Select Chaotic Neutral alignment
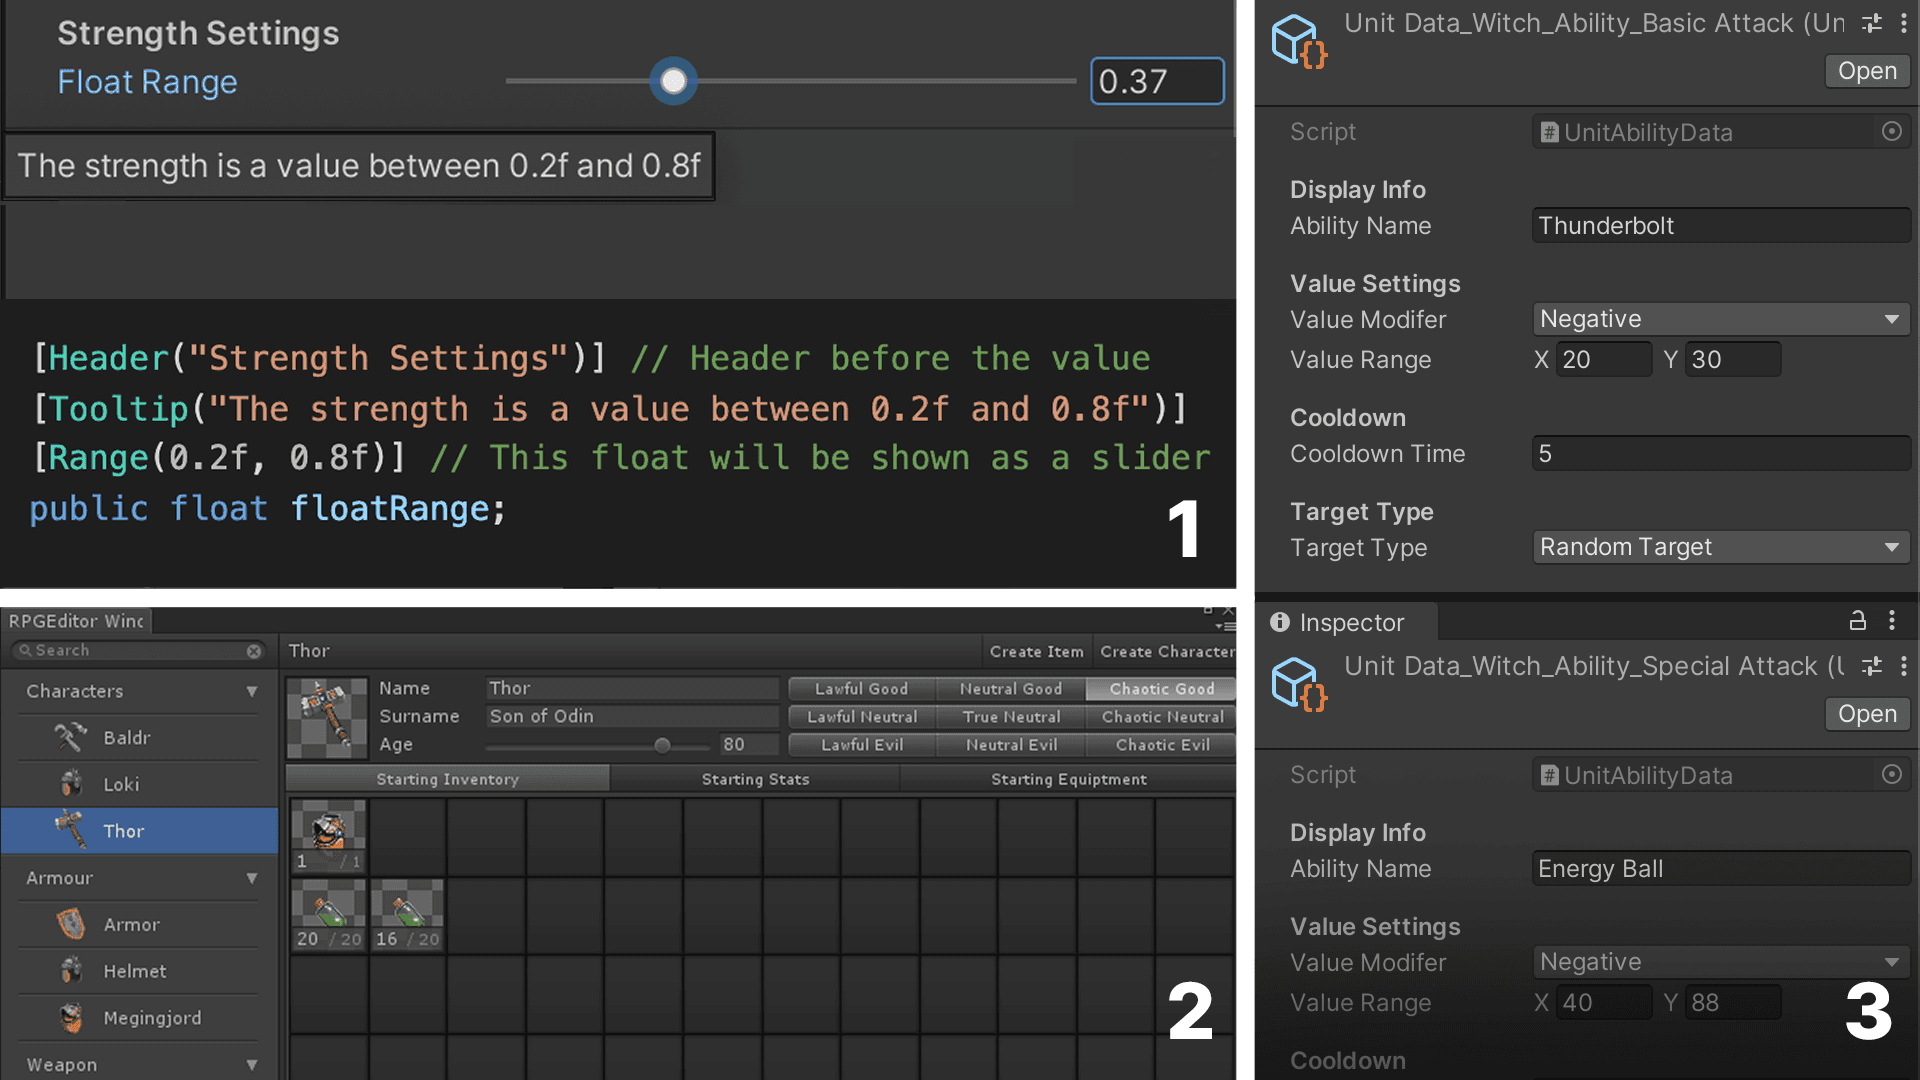Image resolution: width=1920 pixels, height=1080 pixels. (1161, 717)
